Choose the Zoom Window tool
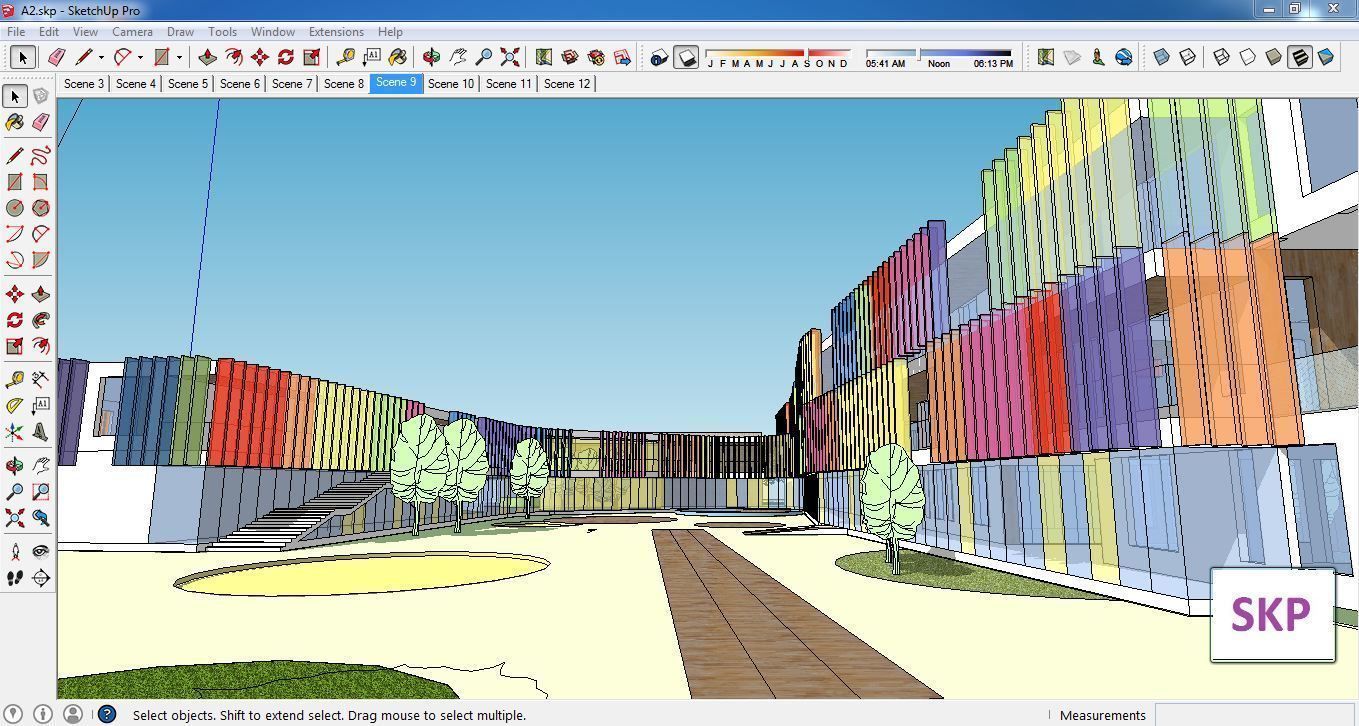 point(41,492)
